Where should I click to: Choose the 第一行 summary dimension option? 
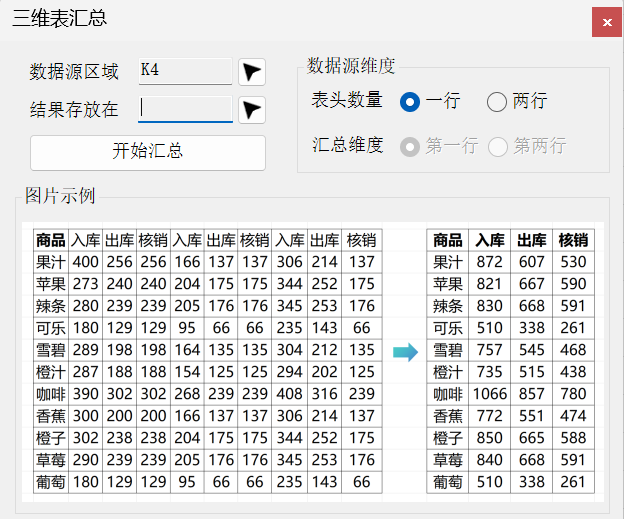pyautogui.click(x=410, y=147)
